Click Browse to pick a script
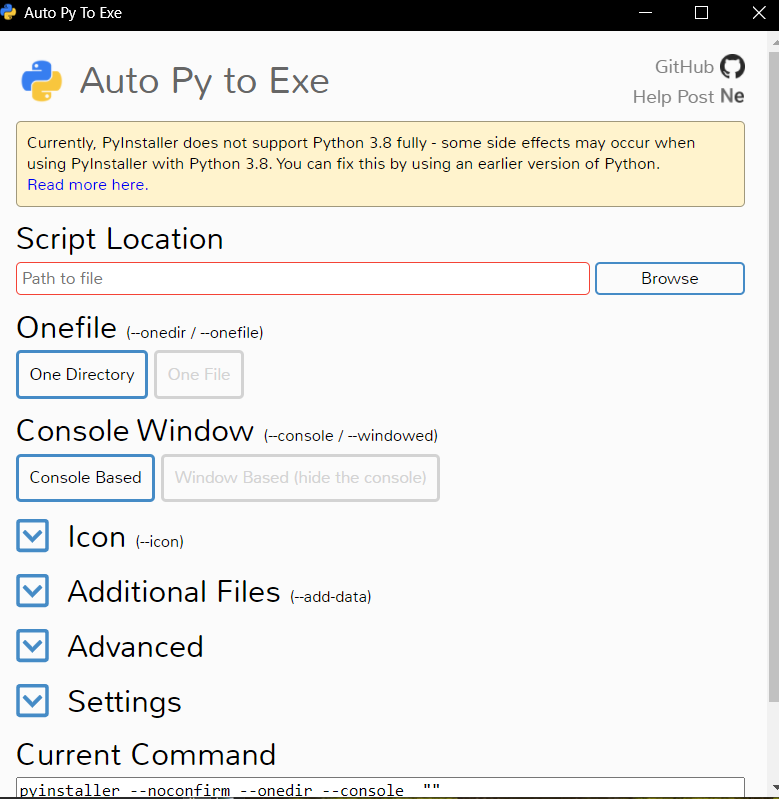The image size is (779, 799). coord(670,279)
